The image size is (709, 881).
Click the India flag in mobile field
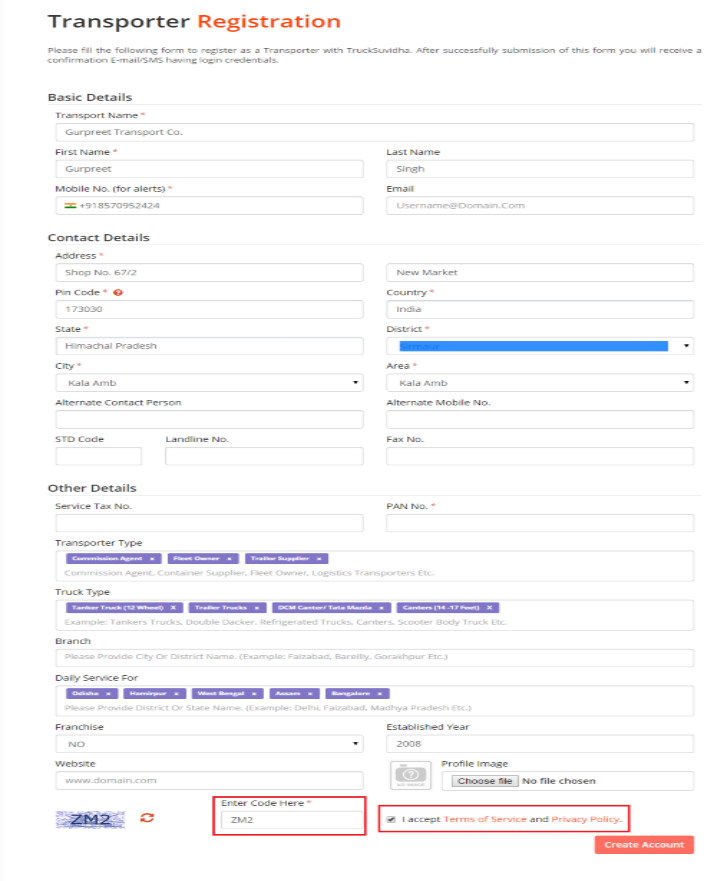[70, 205]
